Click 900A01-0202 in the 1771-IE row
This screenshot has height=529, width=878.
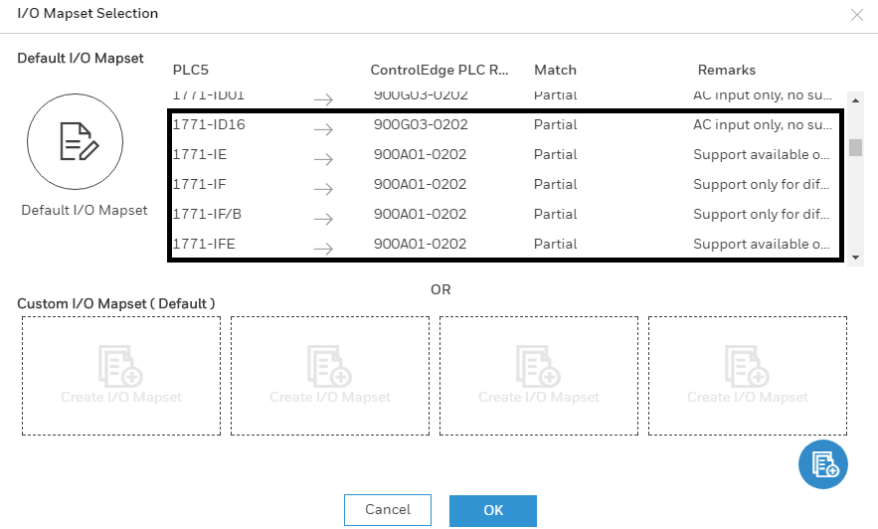[420, 155]
